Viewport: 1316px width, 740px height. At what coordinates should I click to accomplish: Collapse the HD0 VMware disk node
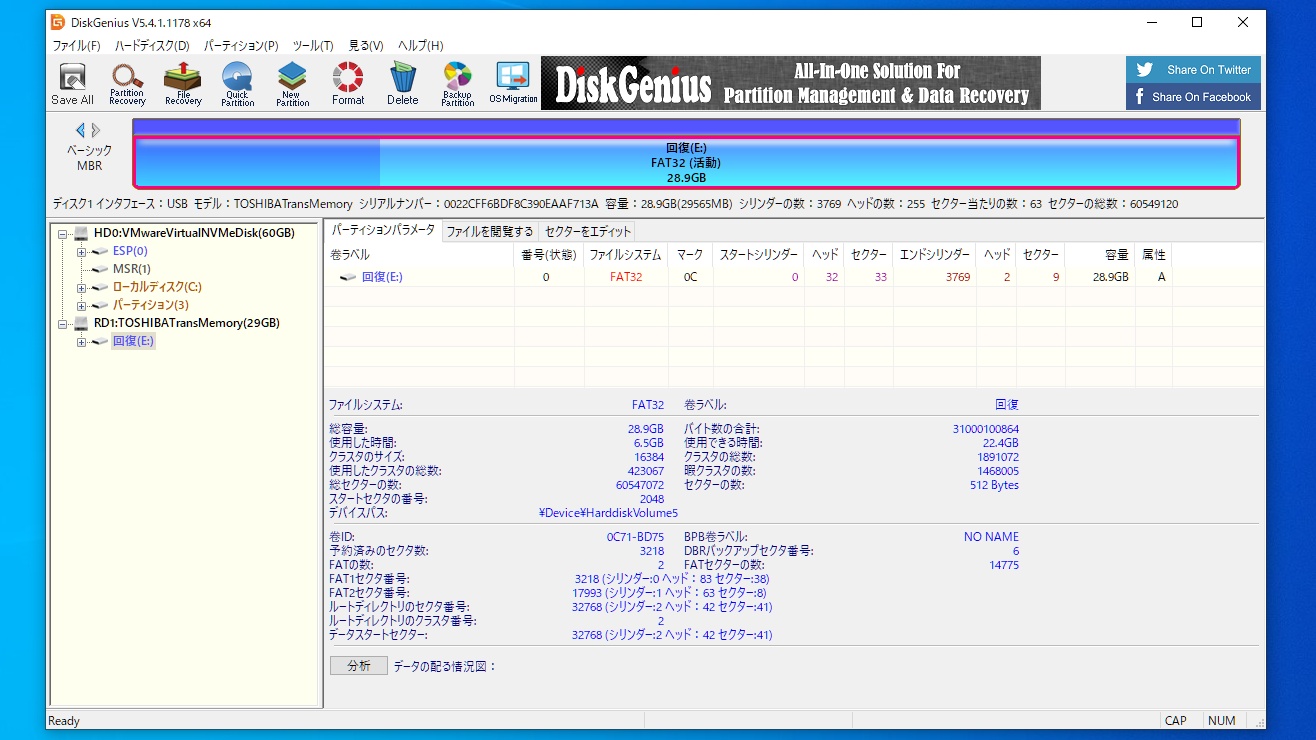63,233
